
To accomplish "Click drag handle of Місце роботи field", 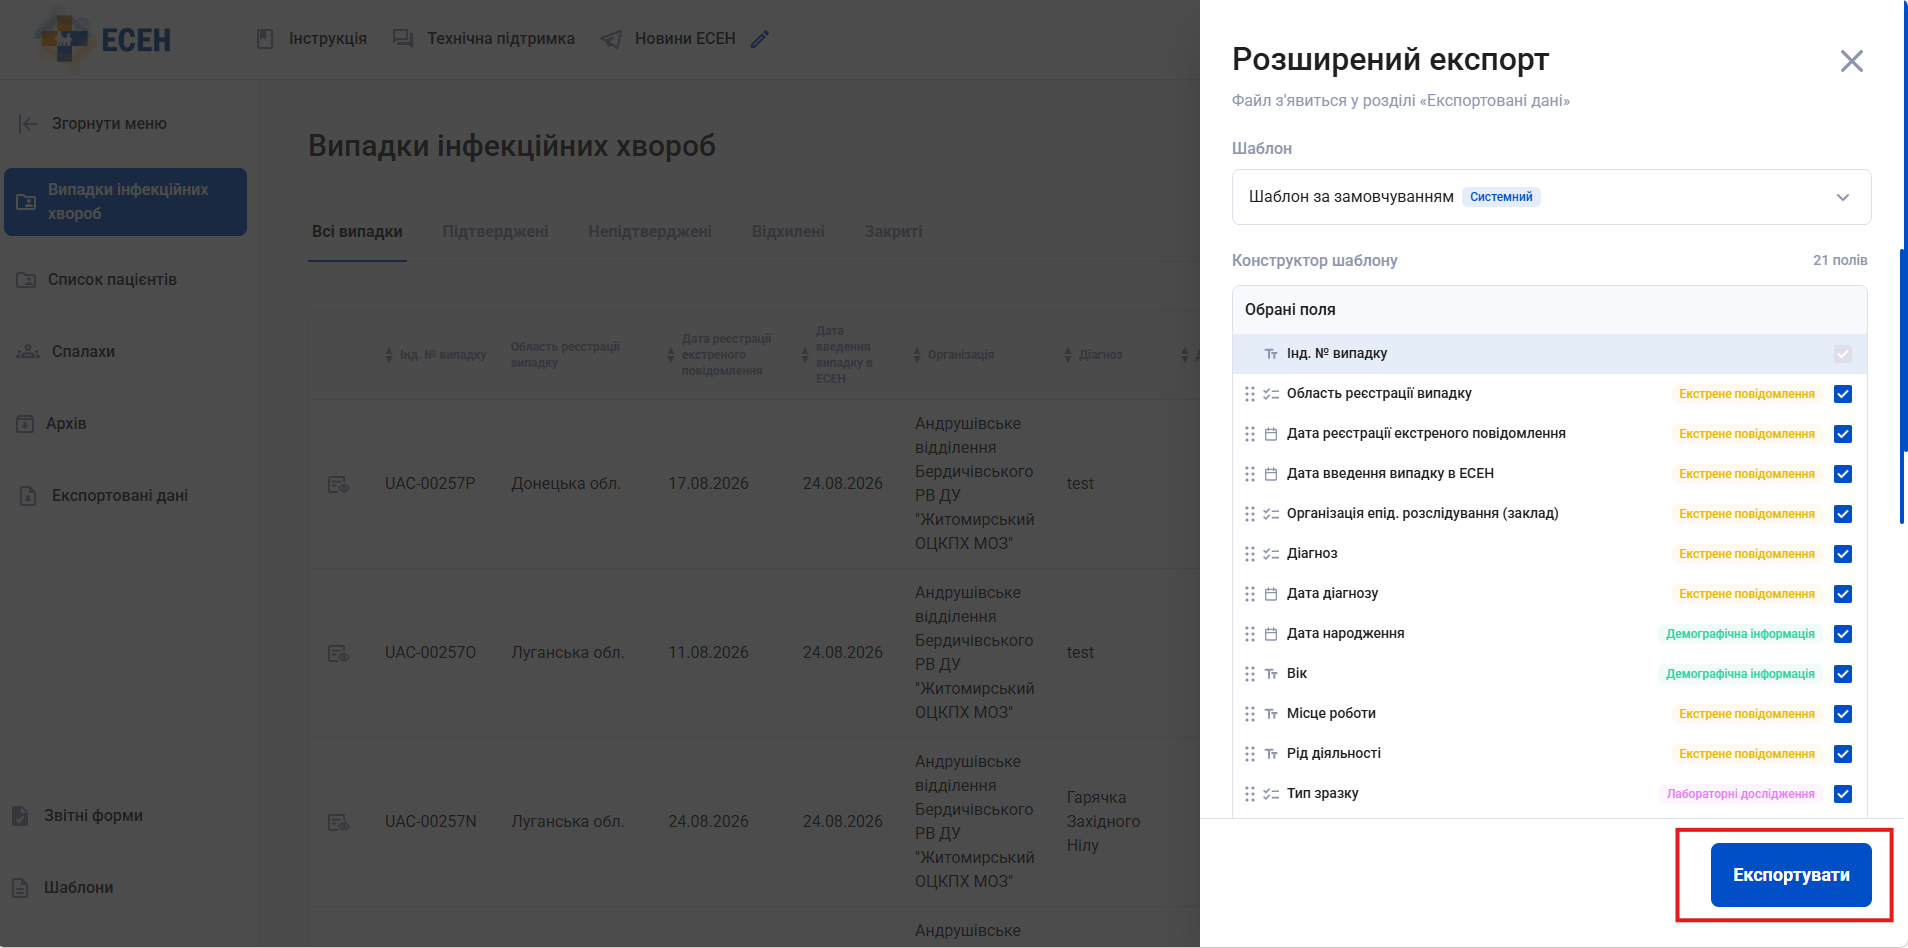I will [1250, 714].
